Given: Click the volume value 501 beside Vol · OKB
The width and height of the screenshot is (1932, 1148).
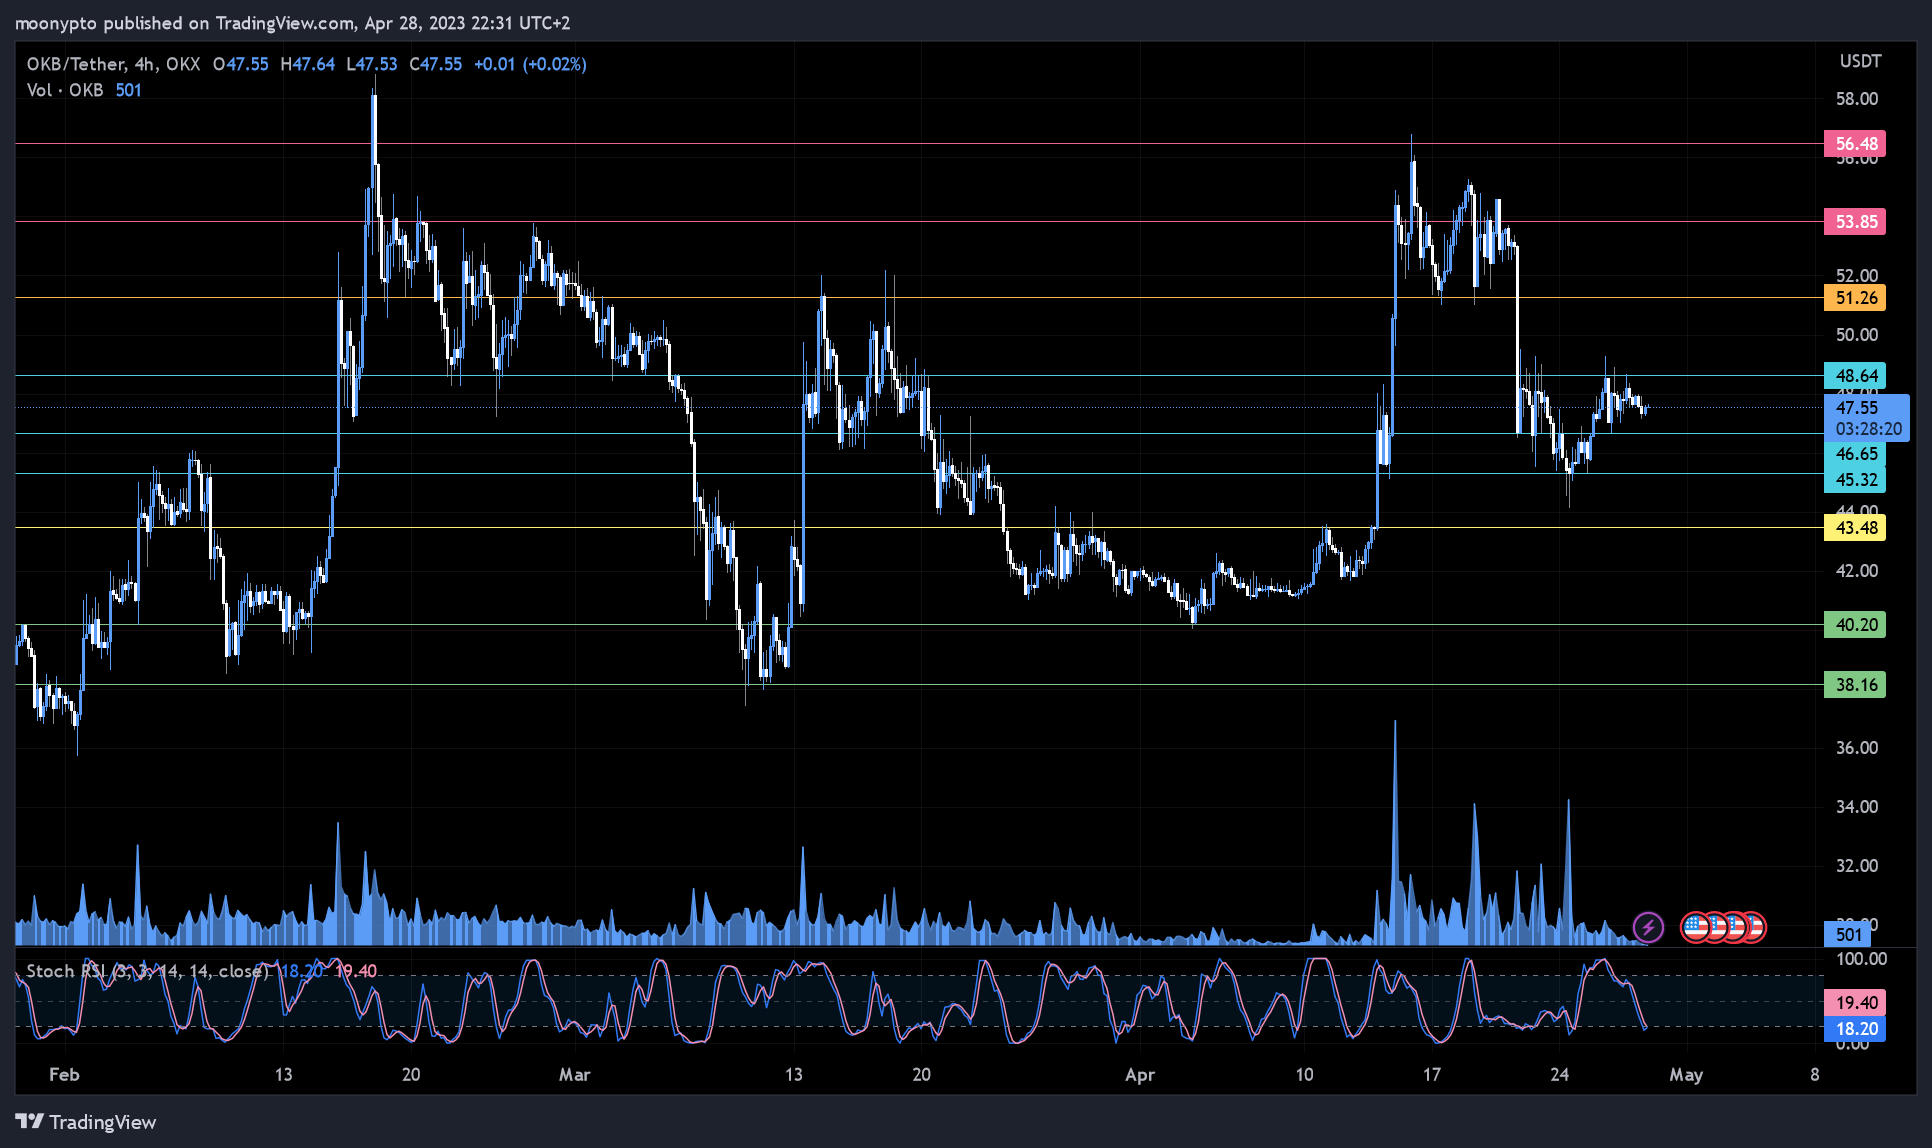Looking at the screenshot, I should (128, 90).
